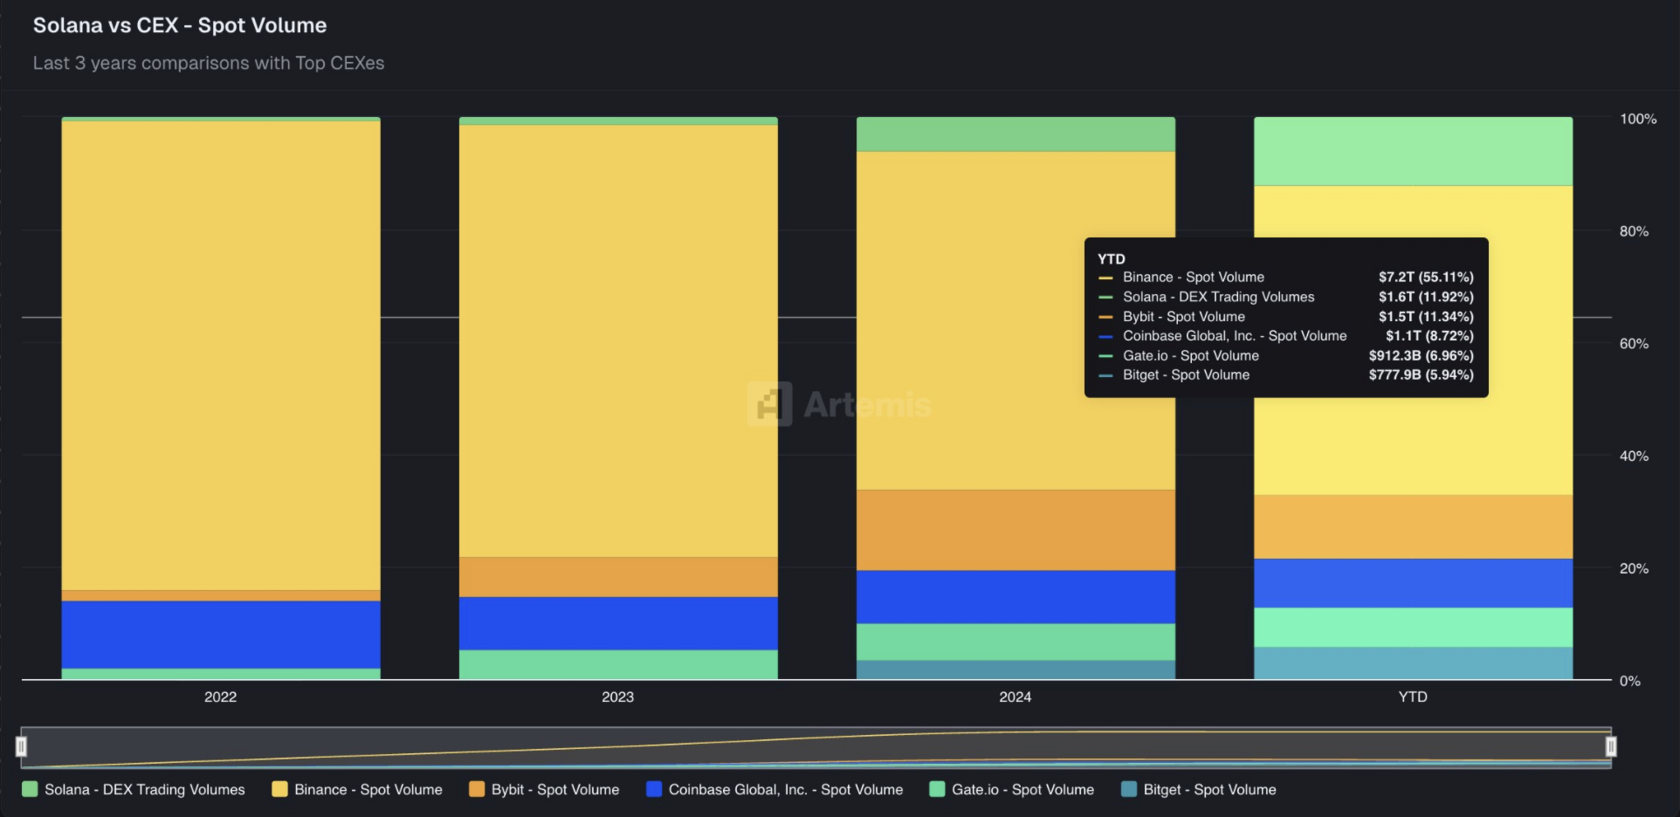Viewport: 1680px width, 817px height.
Task: Click tooltip row Bybit $1.5T (11.34%)
Action: coord(1286,317)
